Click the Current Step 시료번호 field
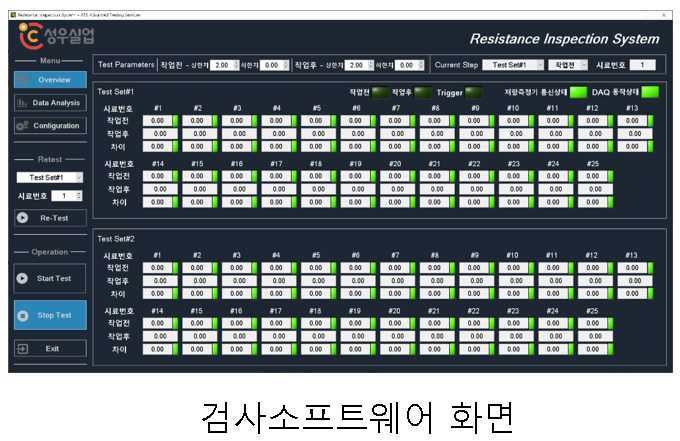This screenshot has height=441, width=680. (x=642, y=65)
